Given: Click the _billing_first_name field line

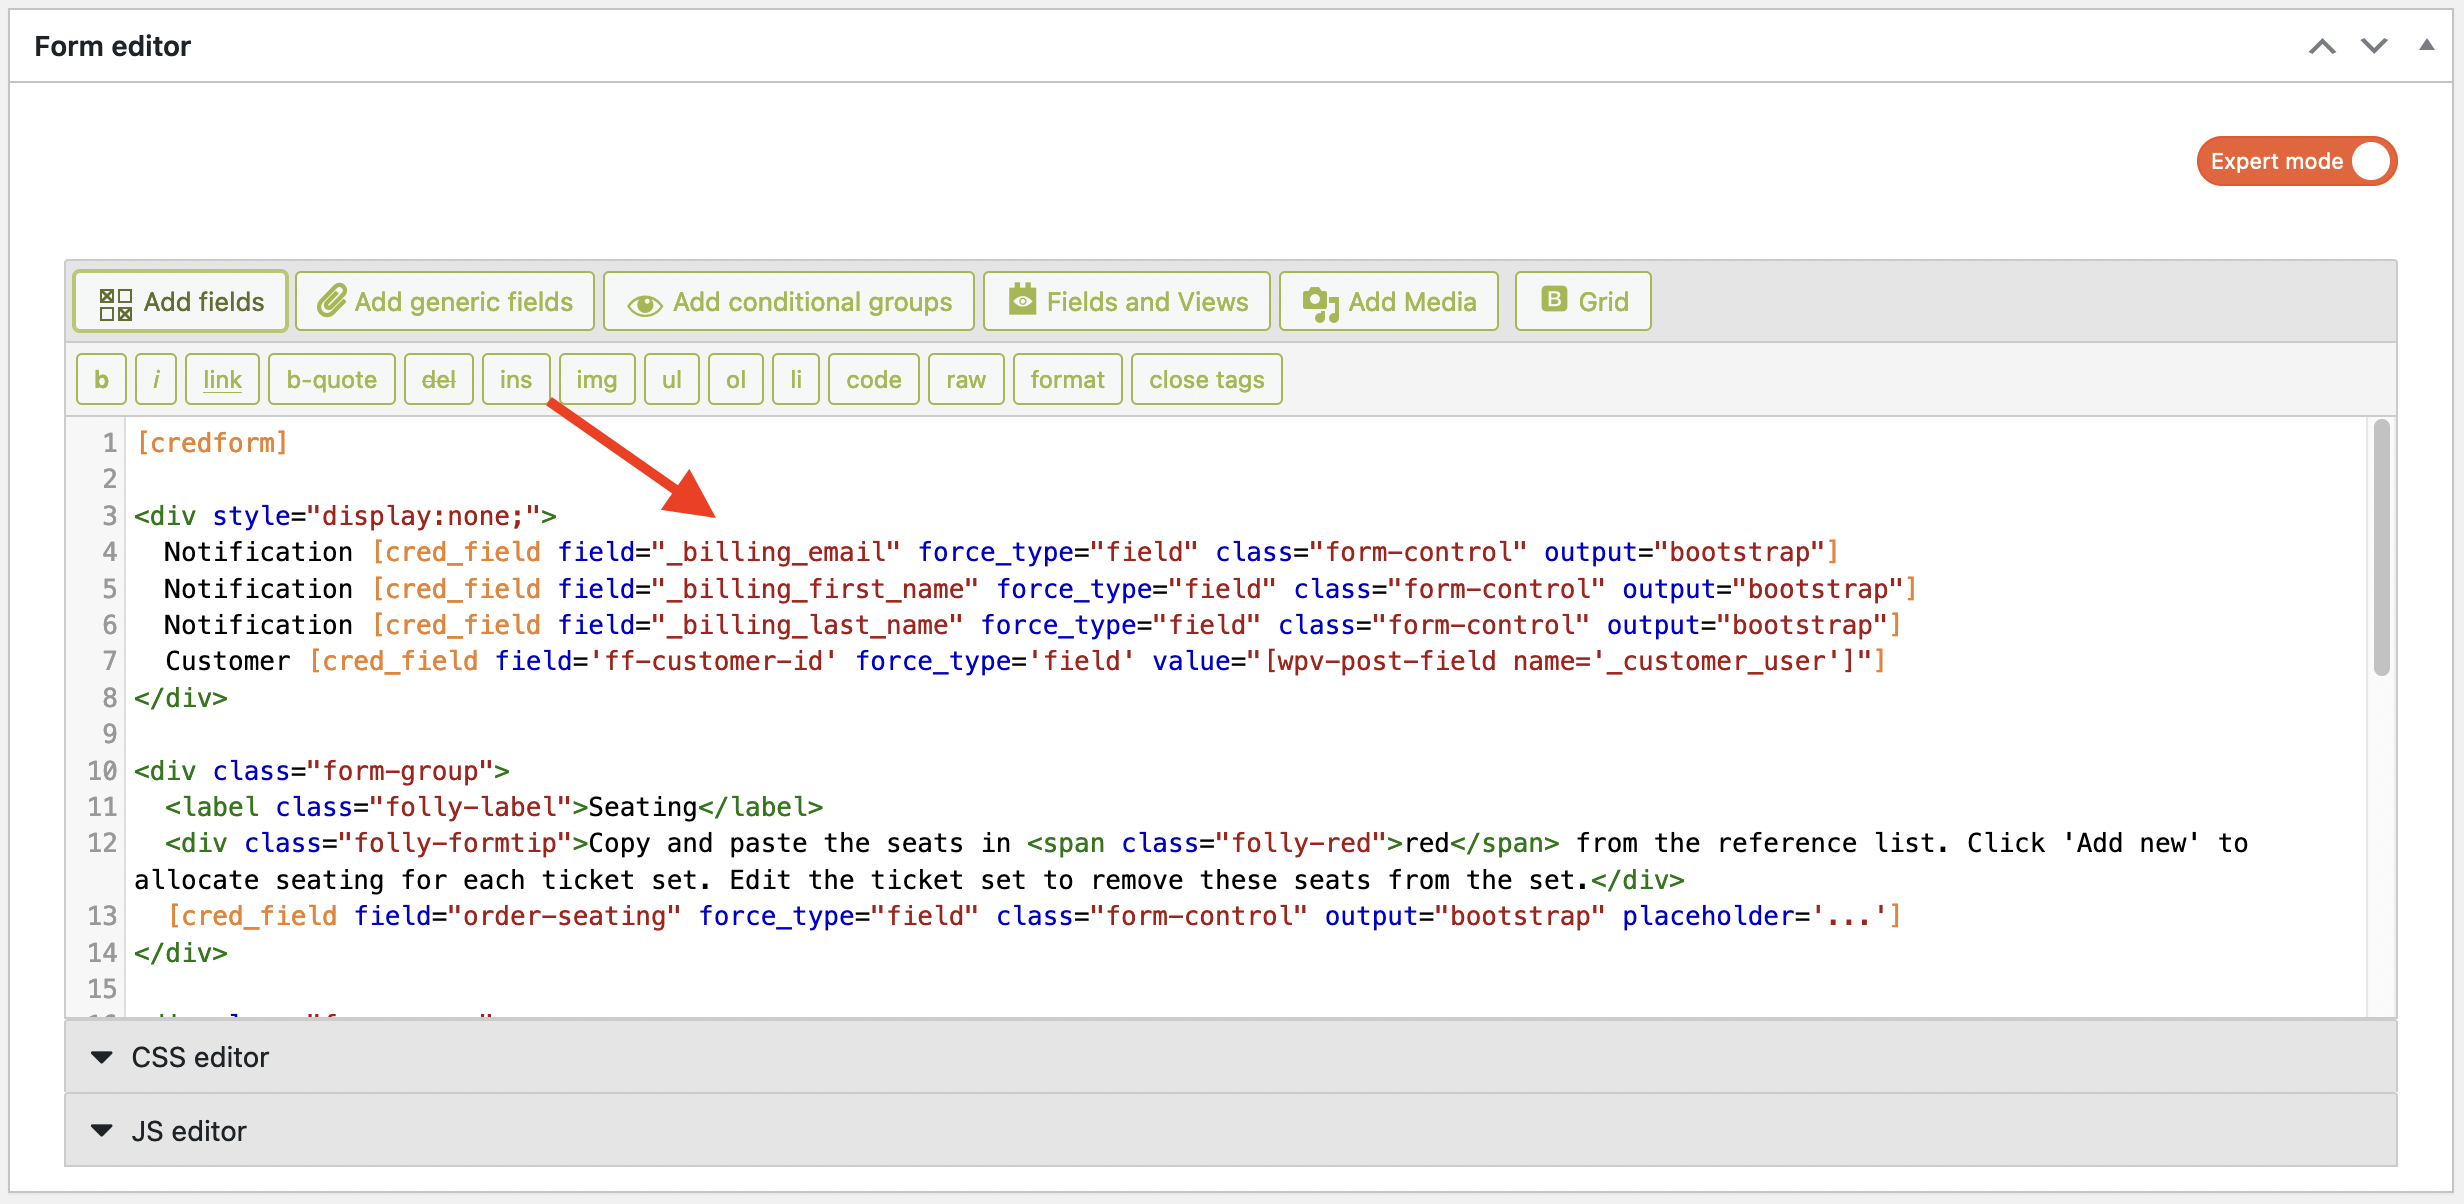Looking at the screenshot, I should (x=1040, y=589).
